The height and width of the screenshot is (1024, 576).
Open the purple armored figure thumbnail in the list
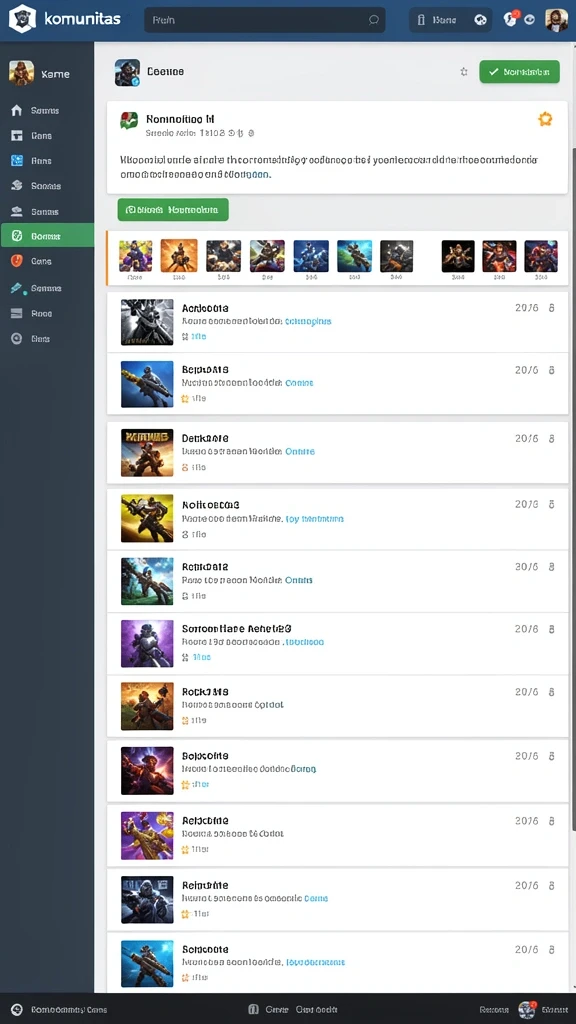tap(147, 643)
